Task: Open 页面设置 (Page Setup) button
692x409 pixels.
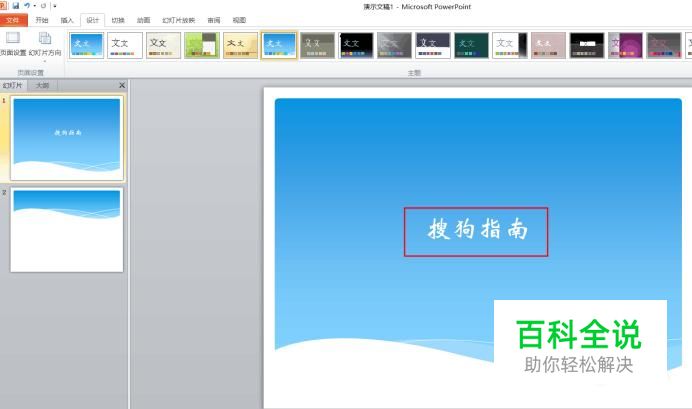Action: coord(13,45)
